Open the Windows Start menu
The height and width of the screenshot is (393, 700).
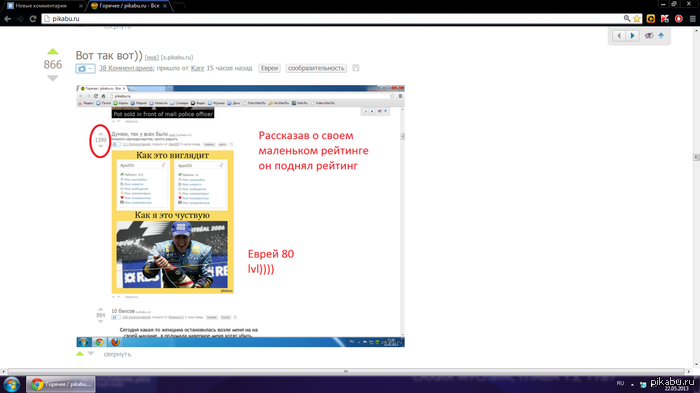coord(12,384)
